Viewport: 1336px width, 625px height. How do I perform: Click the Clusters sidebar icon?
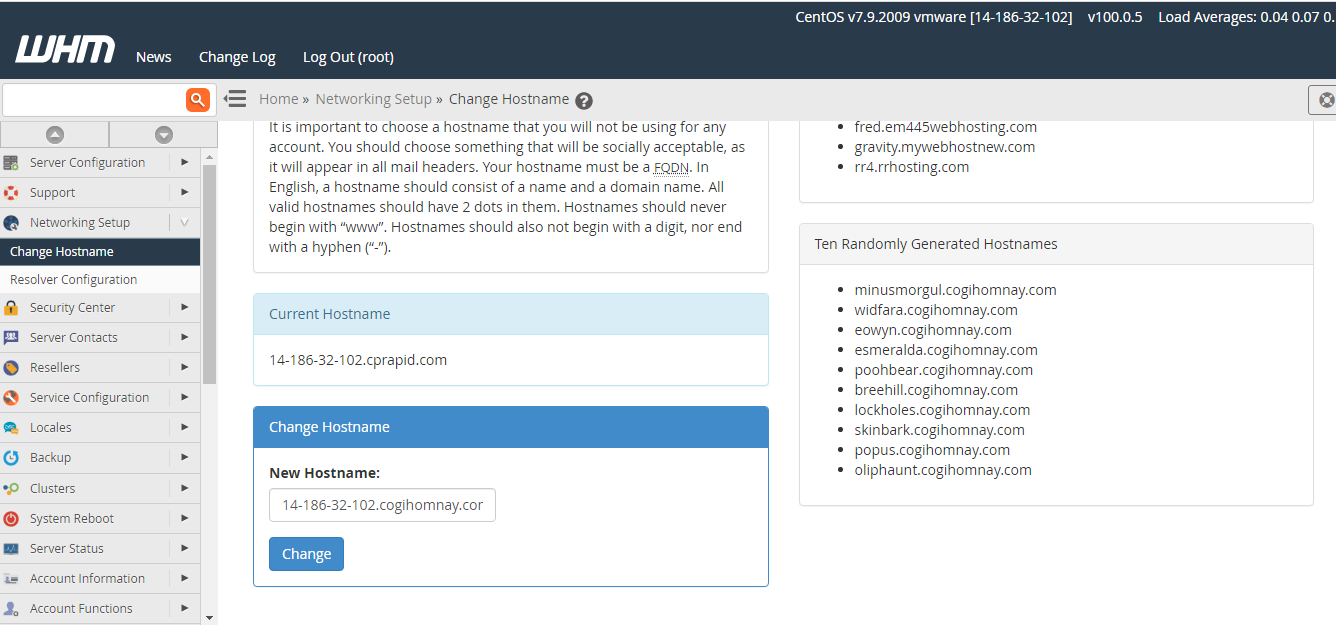[x=11, y=489]
